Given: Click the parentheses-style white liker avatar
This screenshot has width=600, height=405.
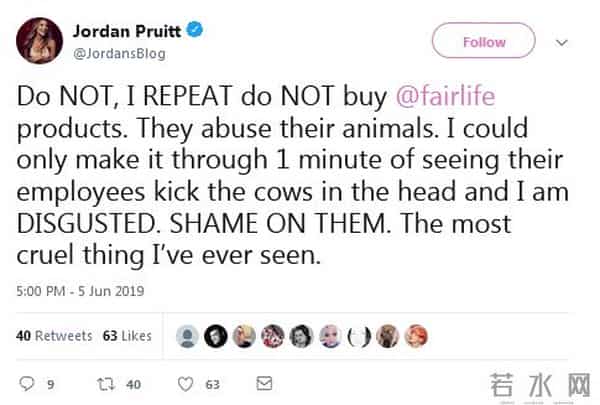Looking at the screenshot, I should click(x=360, y=336).
